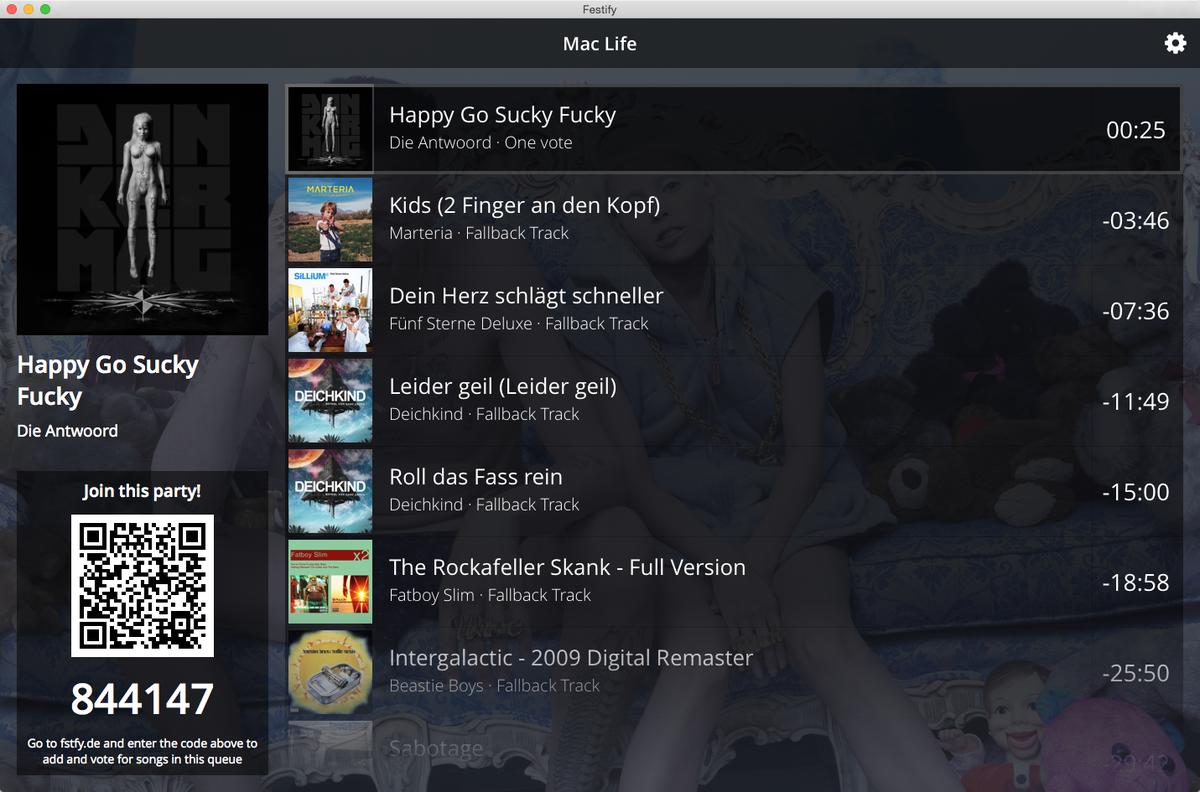
Task: Close the Festify window
Action: pos(12,9)
